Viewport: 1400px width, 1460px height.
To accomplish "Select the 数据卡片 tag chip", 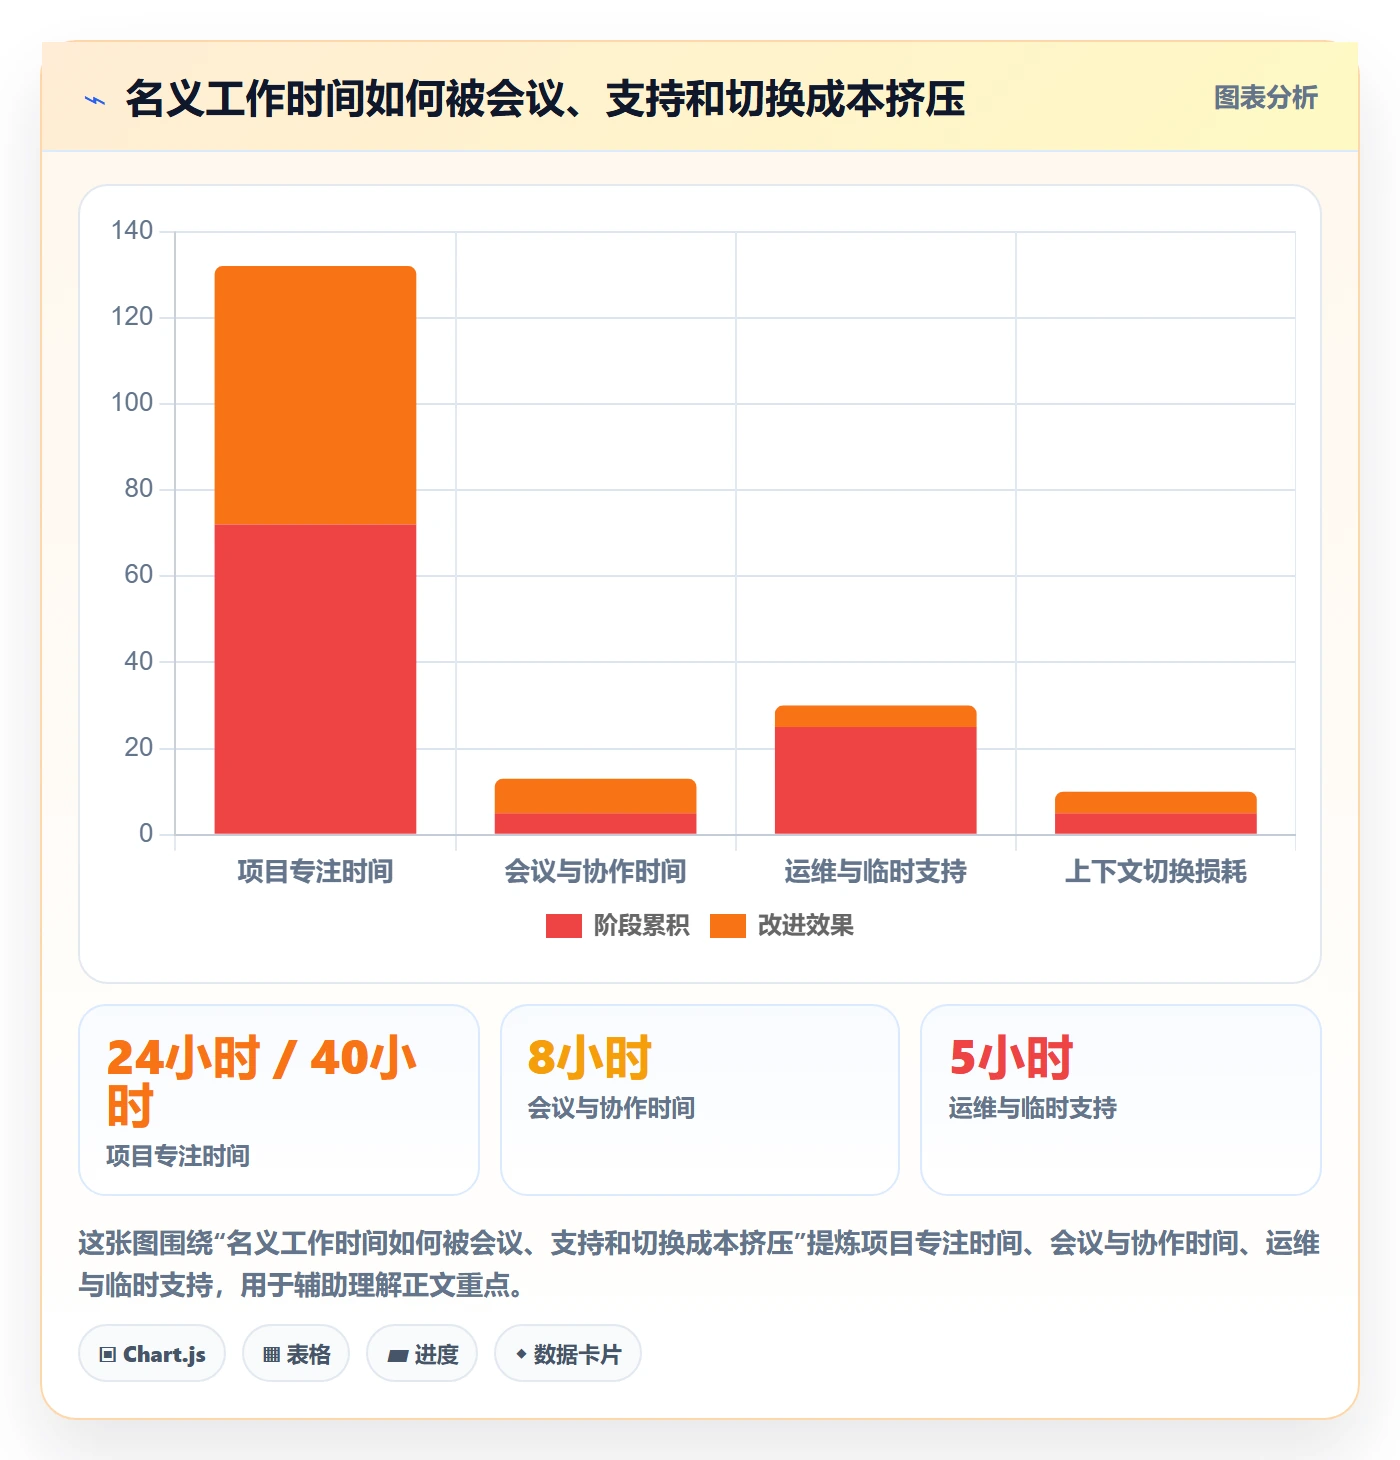I will [568, 1354].
